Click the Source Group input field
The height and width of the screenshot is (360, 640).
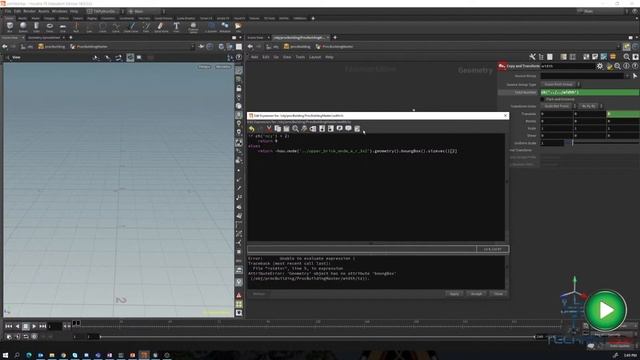582,76
